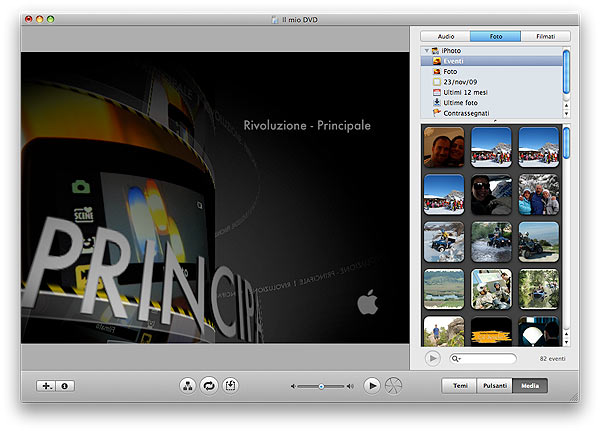
Task: Click the media search field
Action: tap(483, 359)
